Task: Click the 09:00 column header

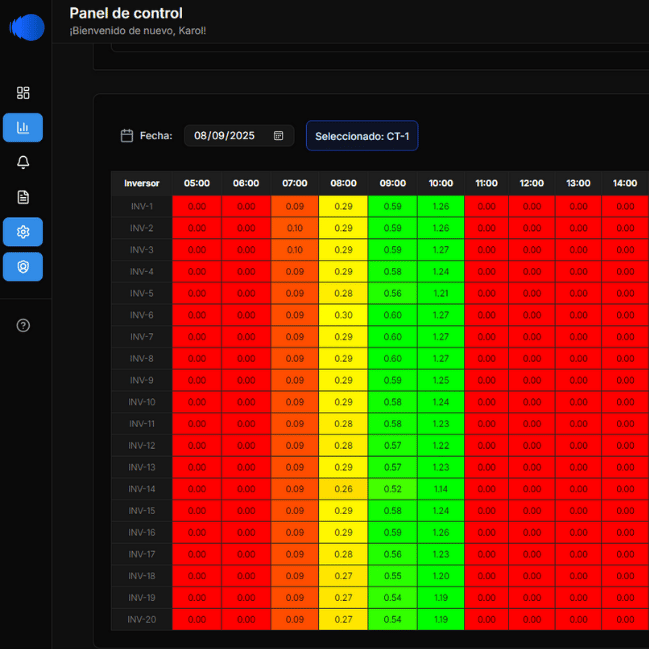Action: coord(393,183)
